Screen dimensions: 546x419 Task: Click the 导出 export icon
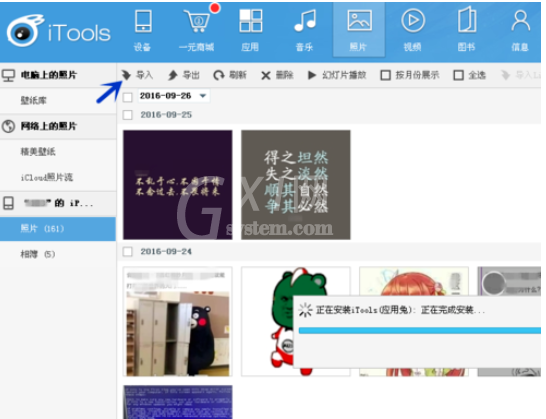(173, 75)
